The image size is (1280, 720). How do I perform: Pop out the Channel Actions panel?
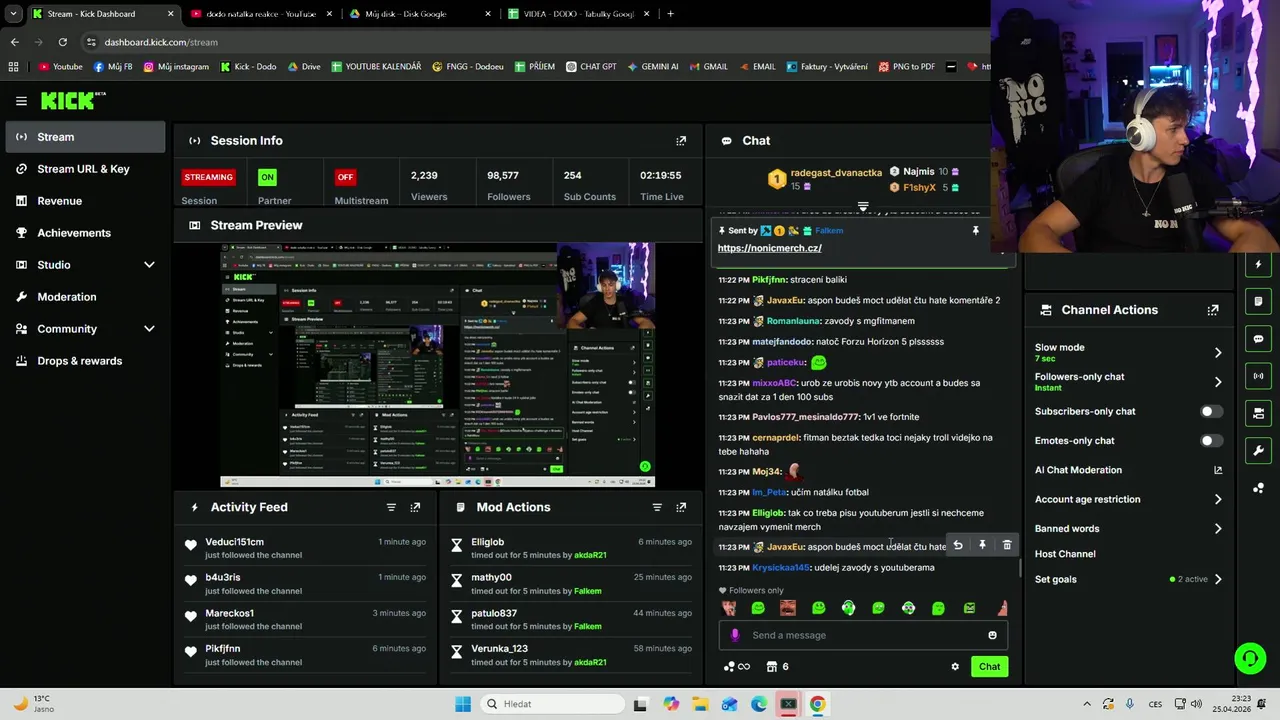[x=1213, y=310]
